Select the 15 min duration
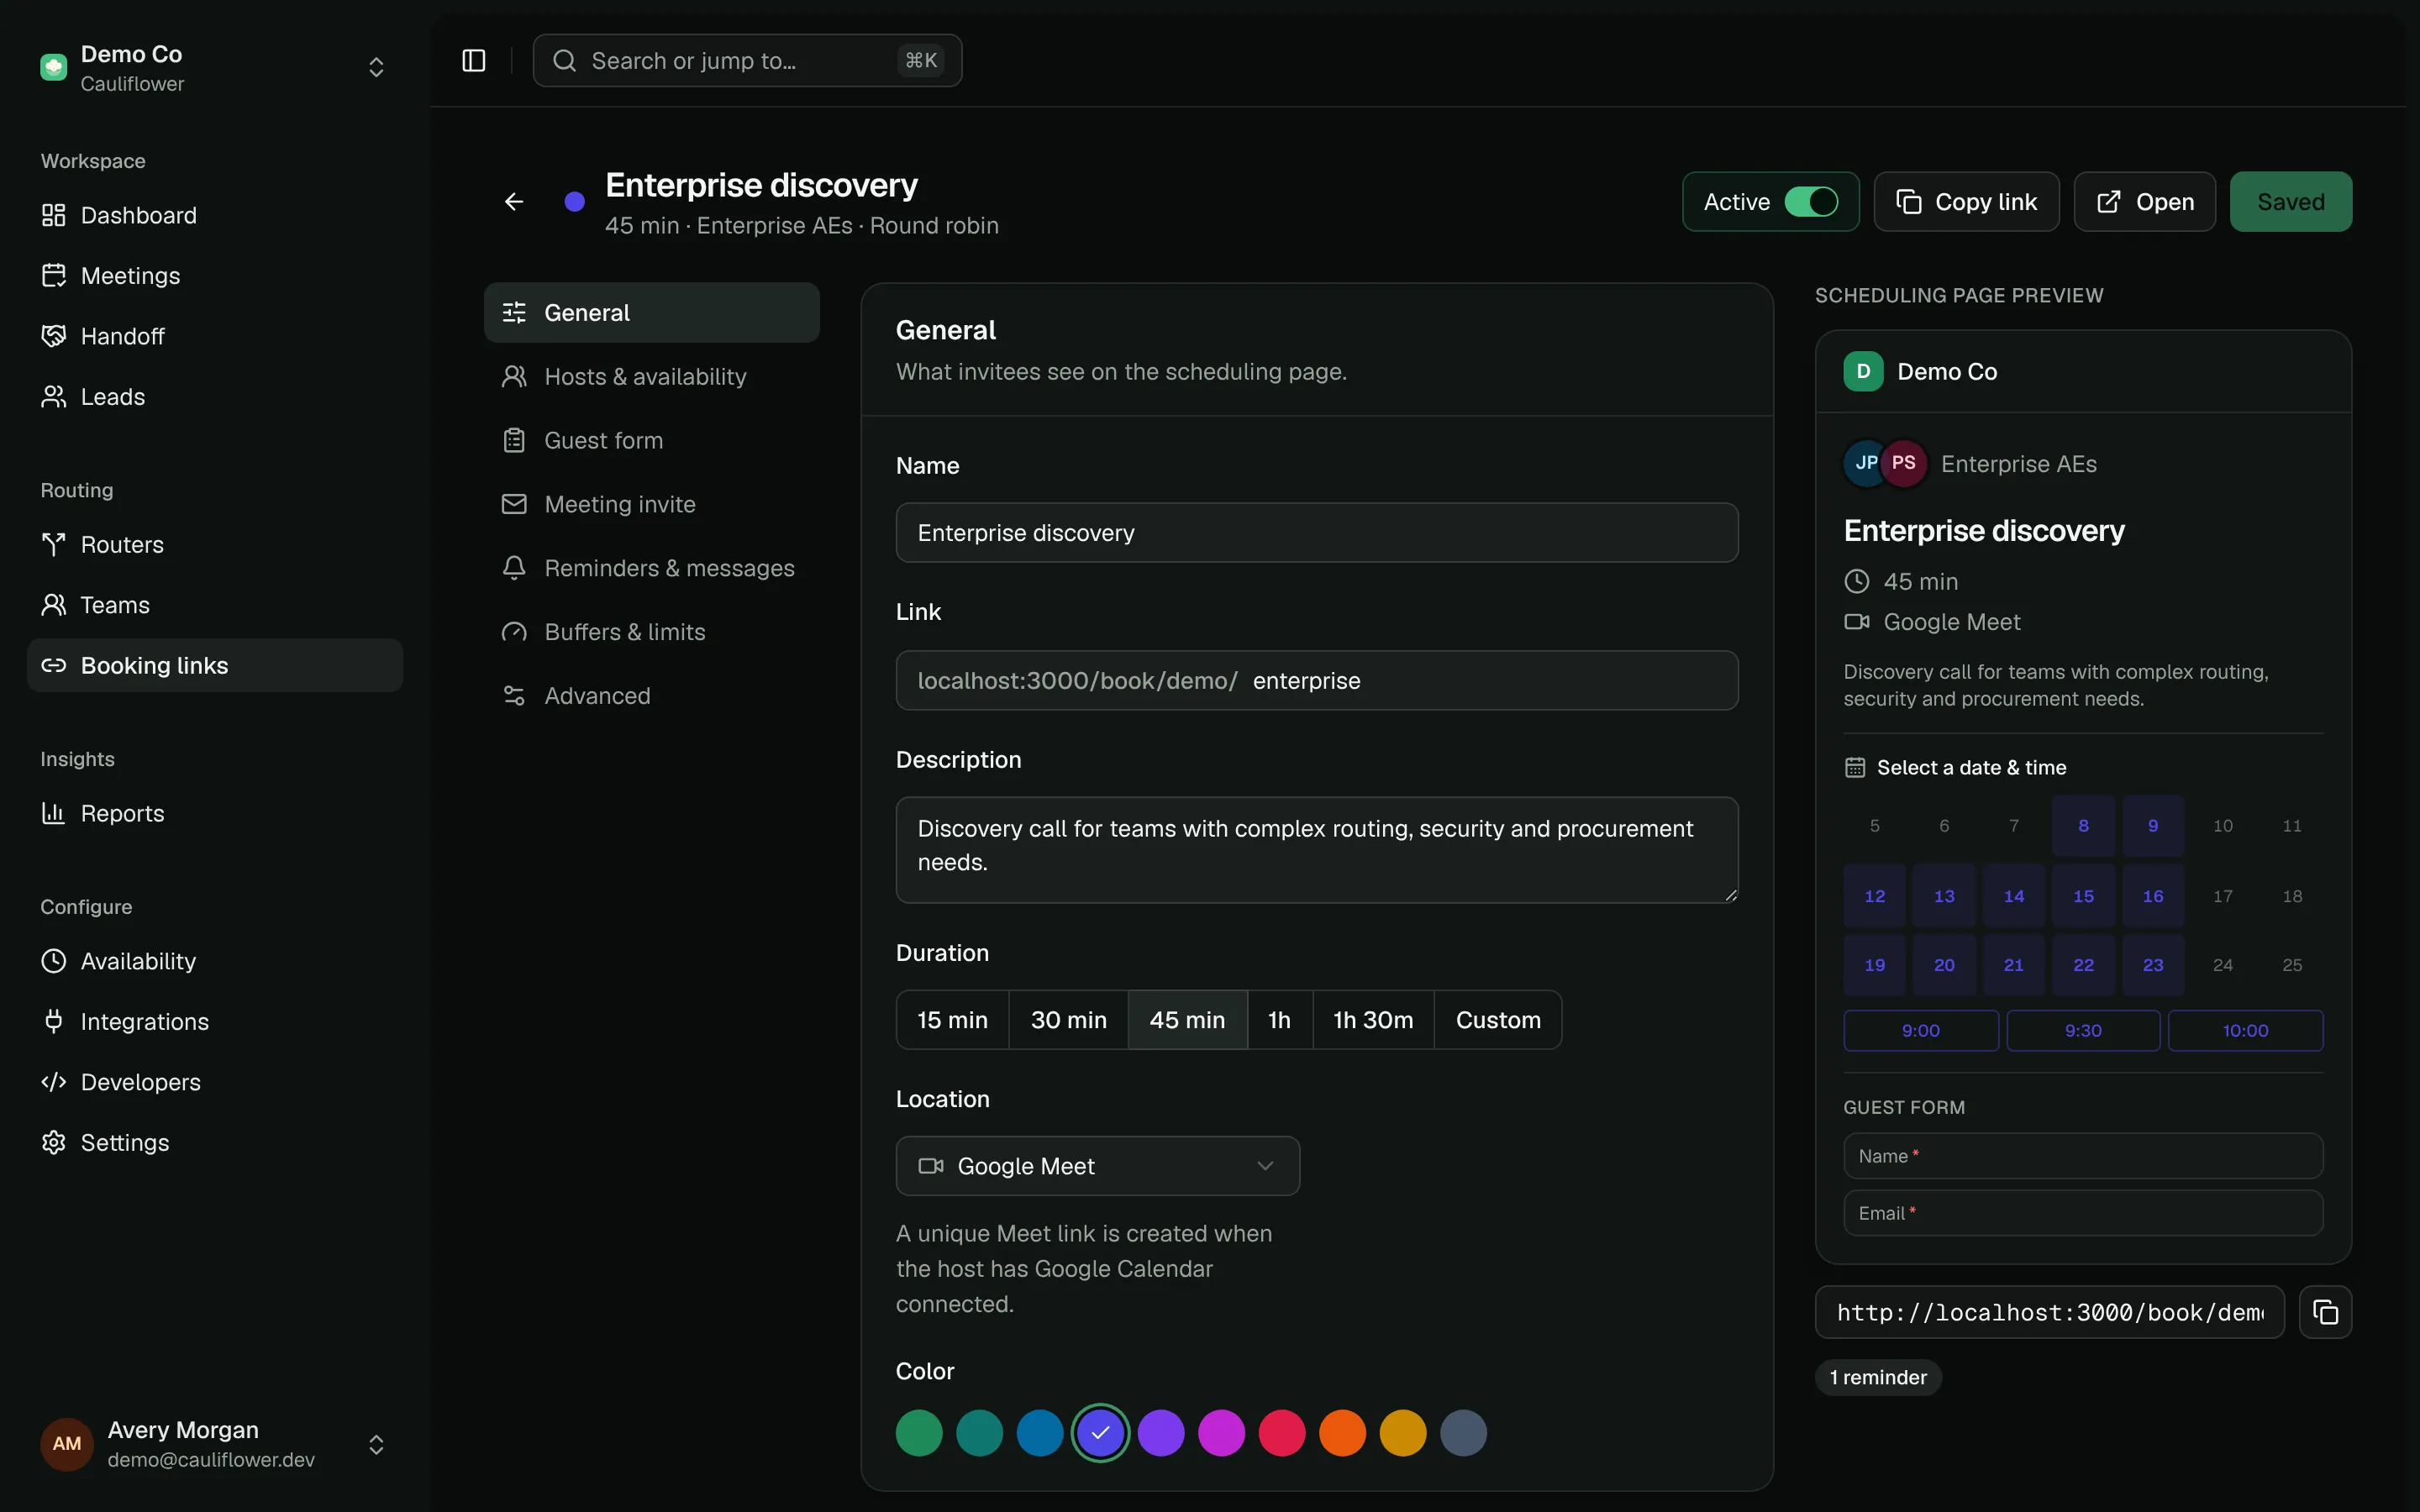 [952, 1020]
